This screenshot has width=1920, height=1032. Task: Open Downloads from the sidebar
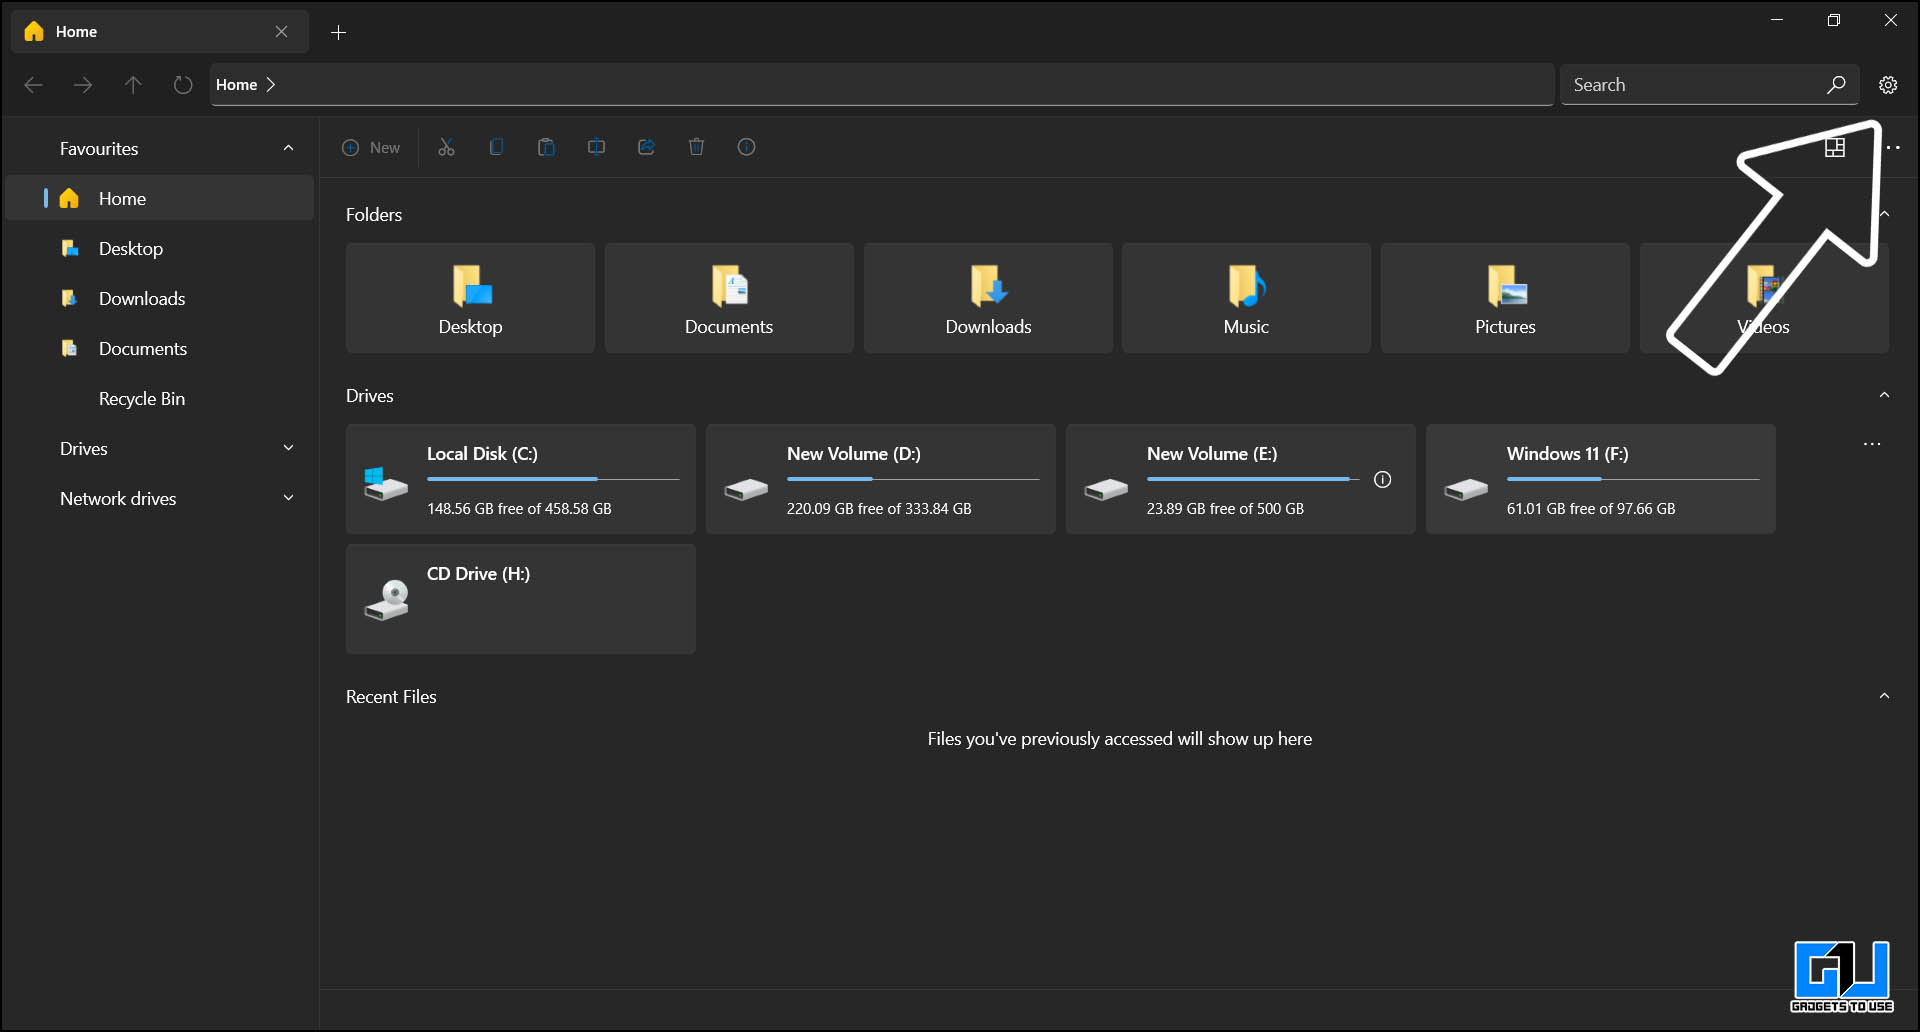(142, 298)
